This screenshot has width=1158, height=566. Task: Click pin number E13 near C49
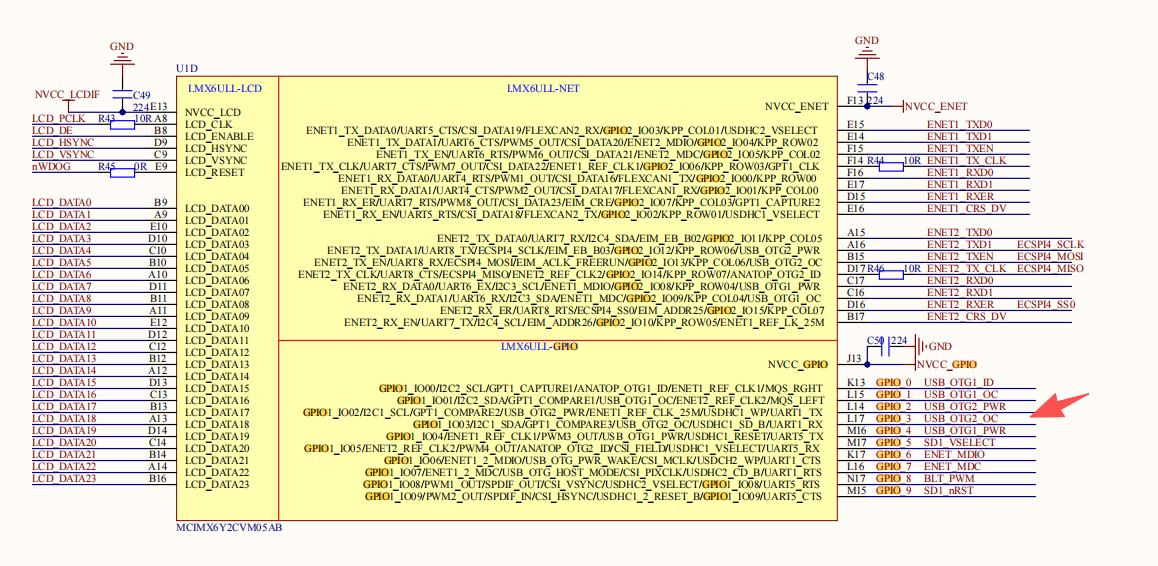[159, 106]
